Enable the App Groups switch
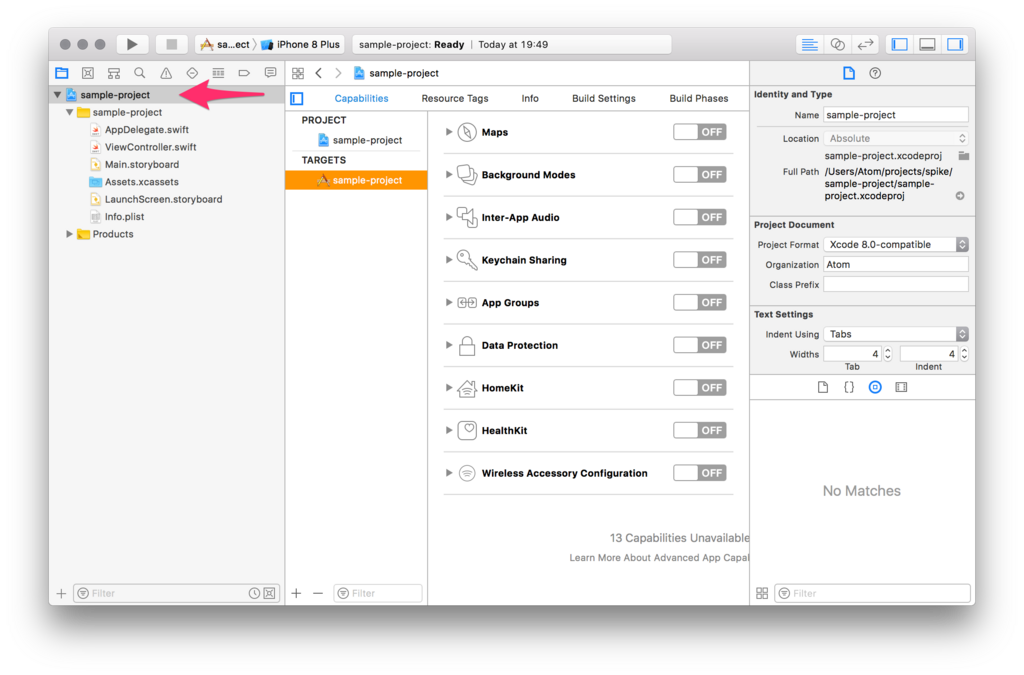The image size is (1024, 675). pos(699,302)
